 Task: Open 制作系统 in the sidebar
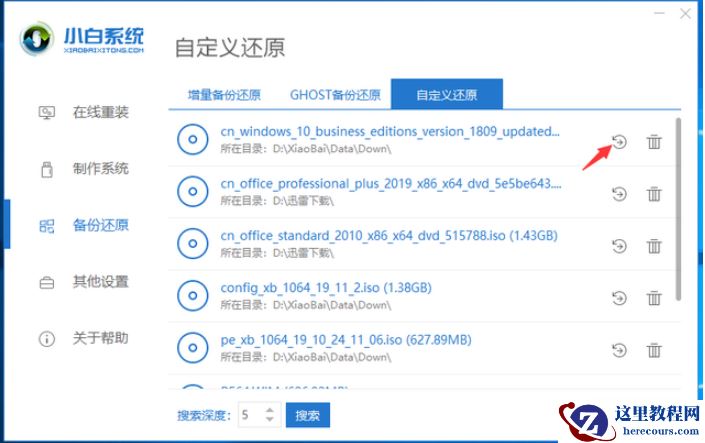coord(101,169)
